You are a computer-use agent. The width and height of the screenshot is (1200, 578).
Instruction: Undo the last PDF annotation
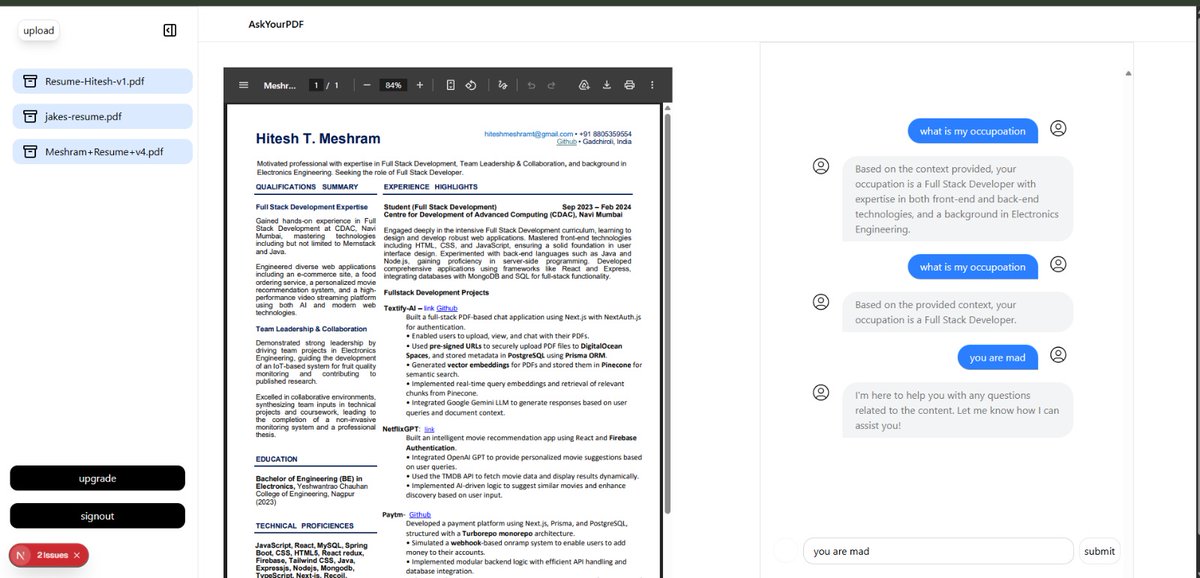click(x=532, y=85)
